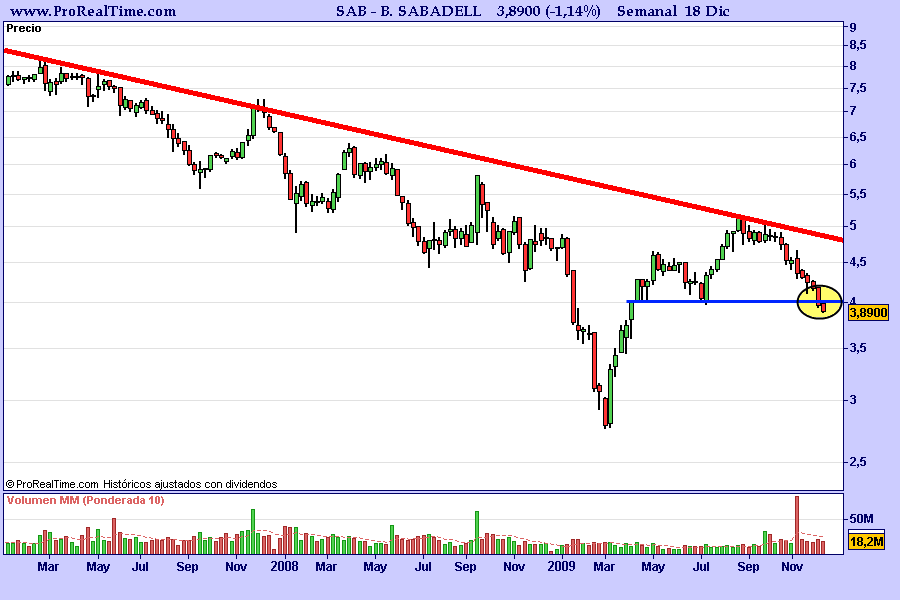Screen dimensions: 900x600
Task: Click the 9 price axis label
Action: pos(853,28)
